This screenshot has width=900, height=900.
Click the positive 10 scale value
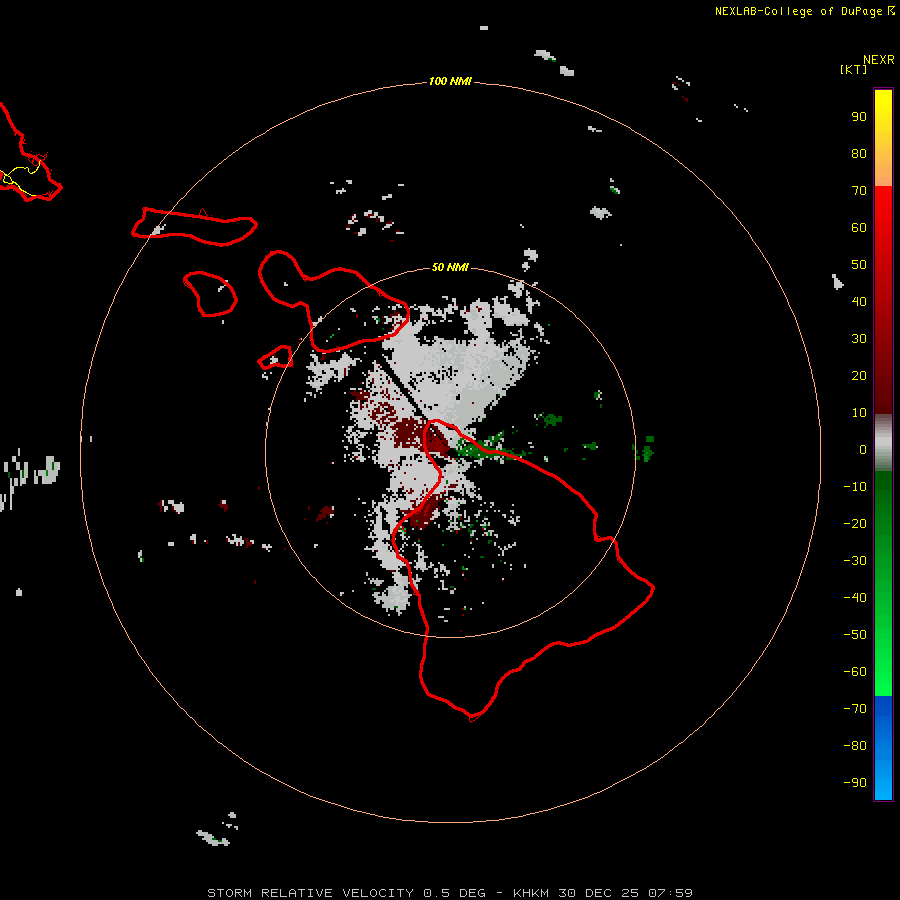click(859, 413)
